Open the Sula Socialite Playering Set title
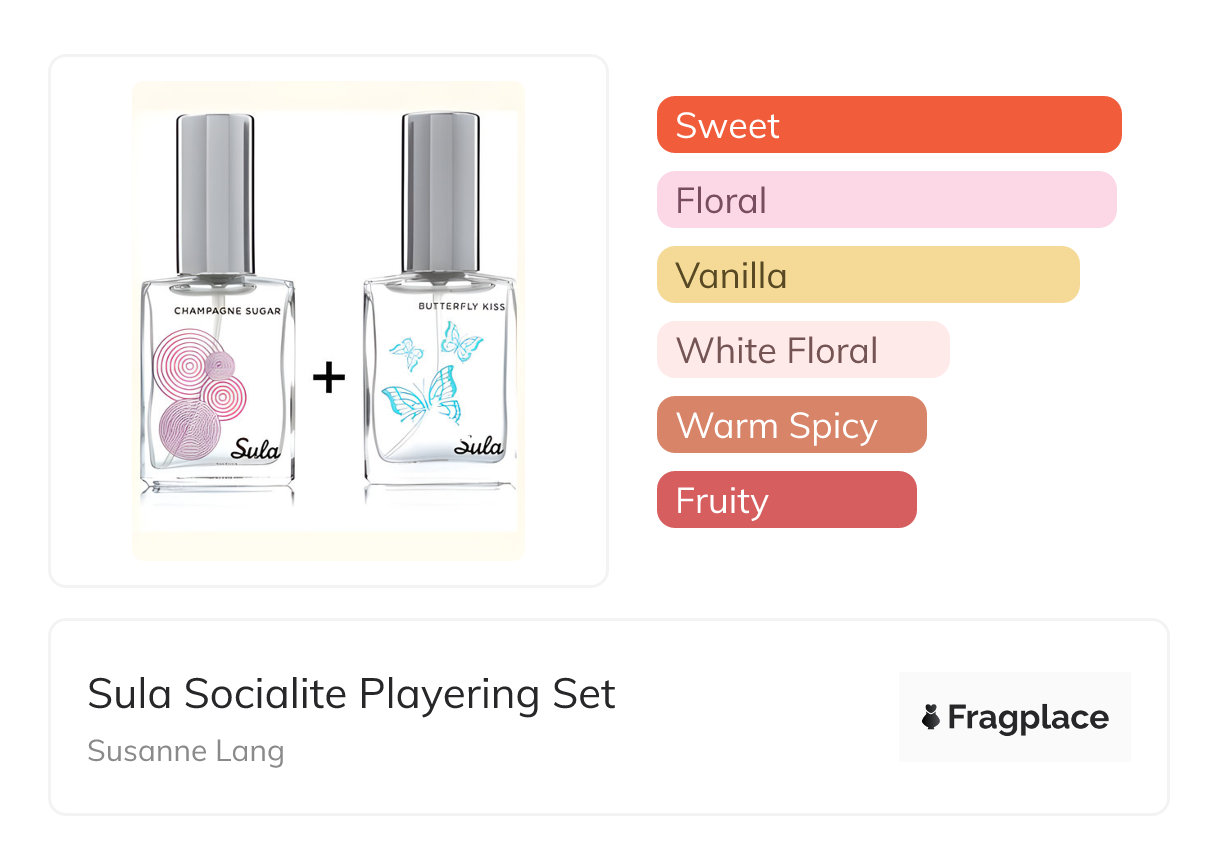 [351, 694]
